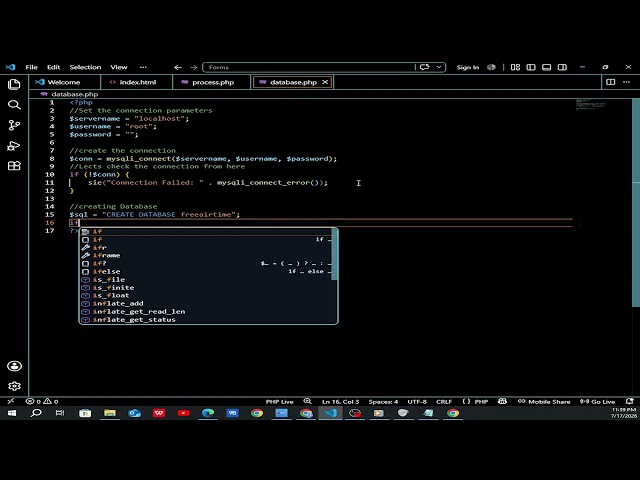Image resolution: width=640 pixels, height=480 pixels.
Task: Click the VS Code logo icon
Action: [x=10, y=67]
